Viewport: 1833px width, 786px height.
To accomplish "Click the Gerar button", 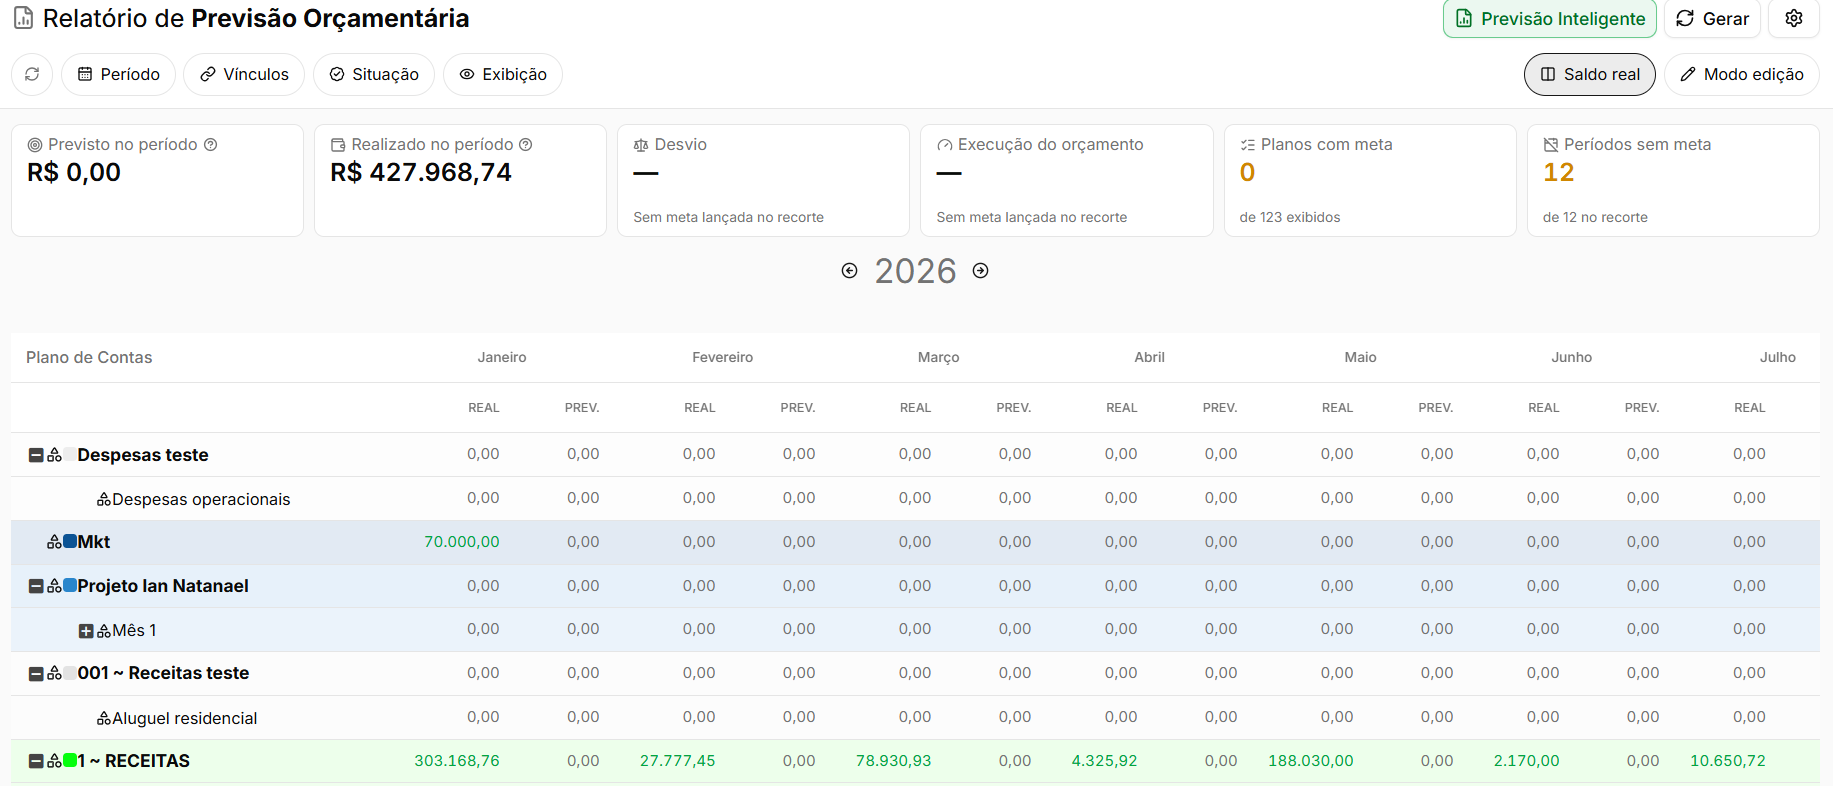I will pyautogui.click(x=1712, y=18).
